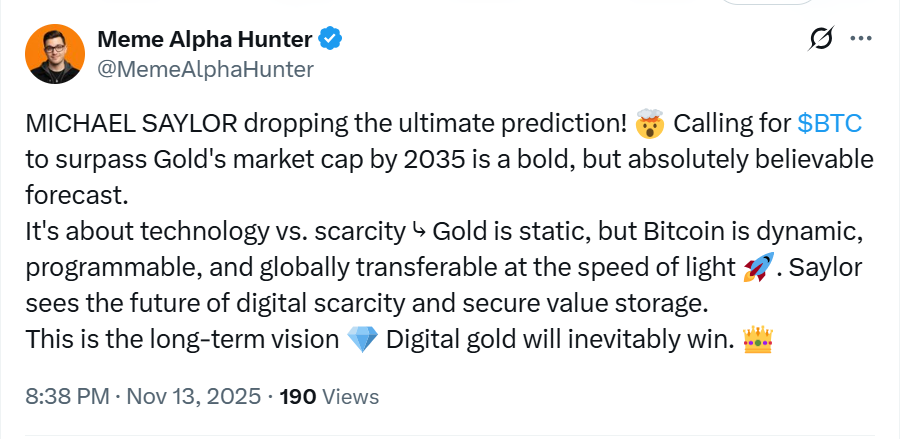
Task: Click the Meme Alpha Hunter display name
Action: pyautogui.click(x=204, y=39)
